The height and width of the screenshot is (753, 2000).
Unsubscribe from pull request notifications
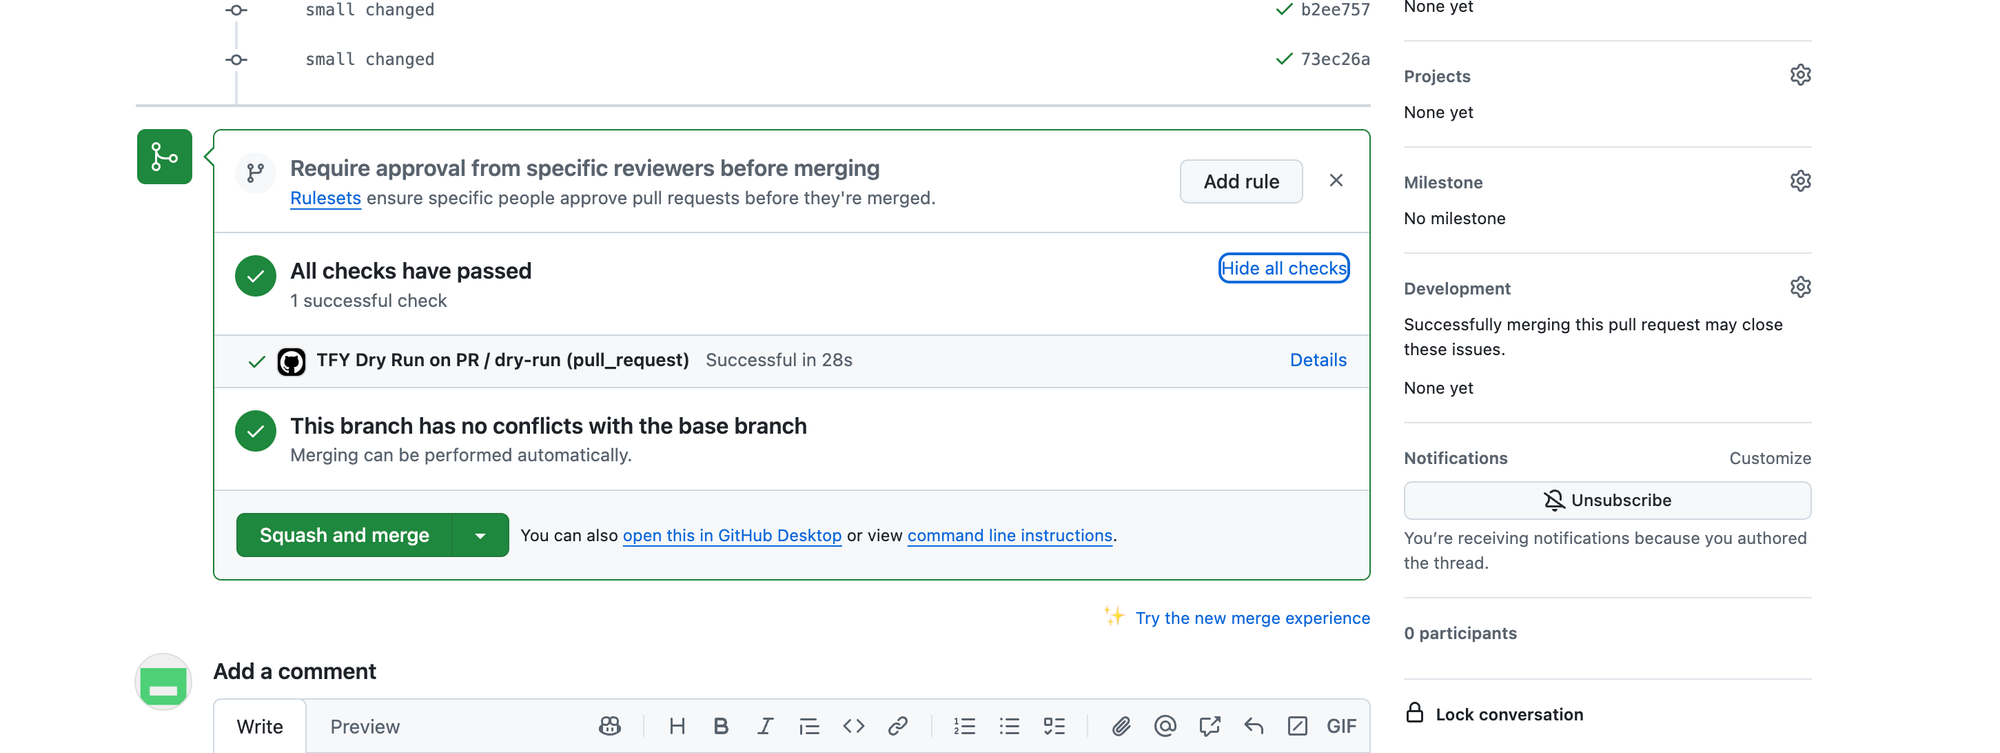pos(1607,500)
